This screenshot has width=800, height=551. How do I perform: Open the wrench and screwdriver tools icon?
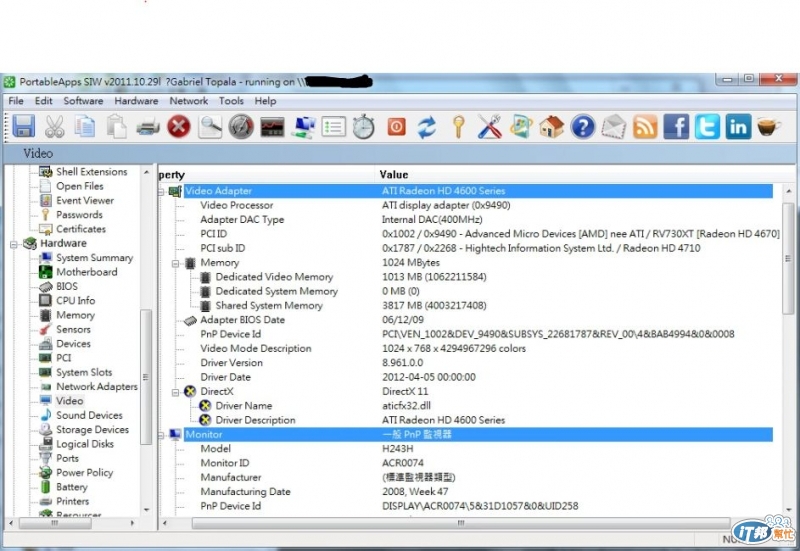point(489,126)
